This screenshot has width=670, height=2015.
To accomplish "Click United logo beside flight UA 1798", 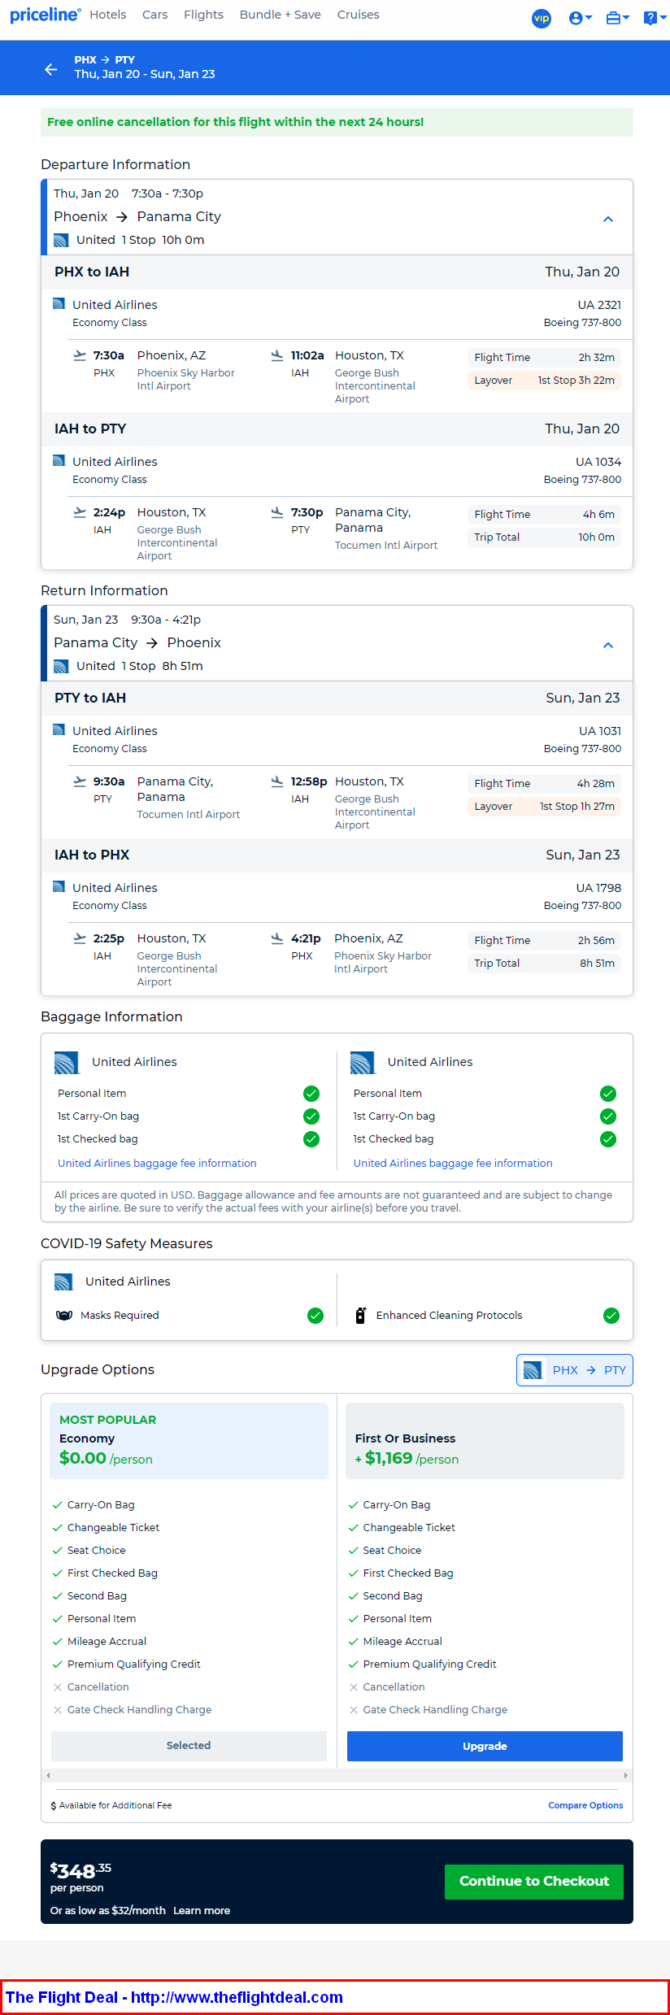I will click(59, 887).
